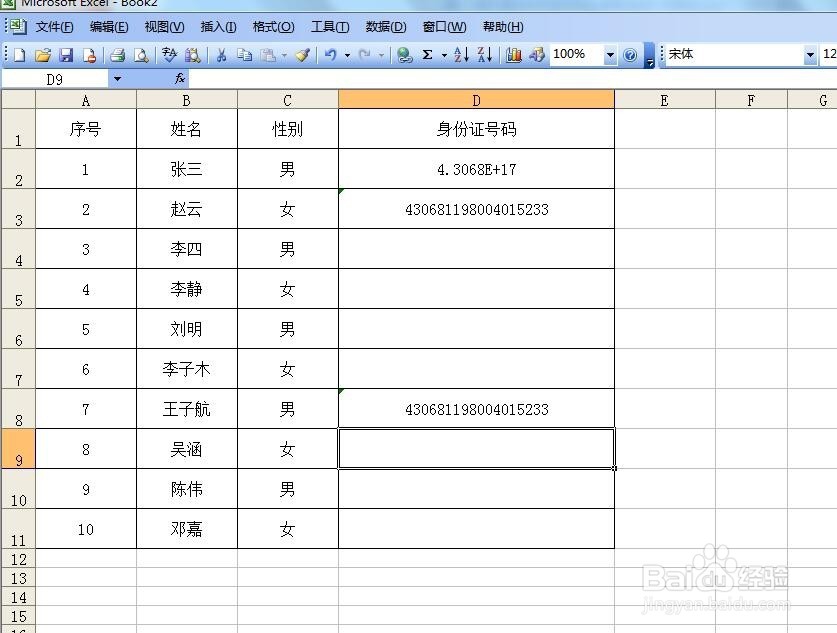Select the cell showing 4.3068E+17
Screen dimensions: 837x633
pos(476,169)
